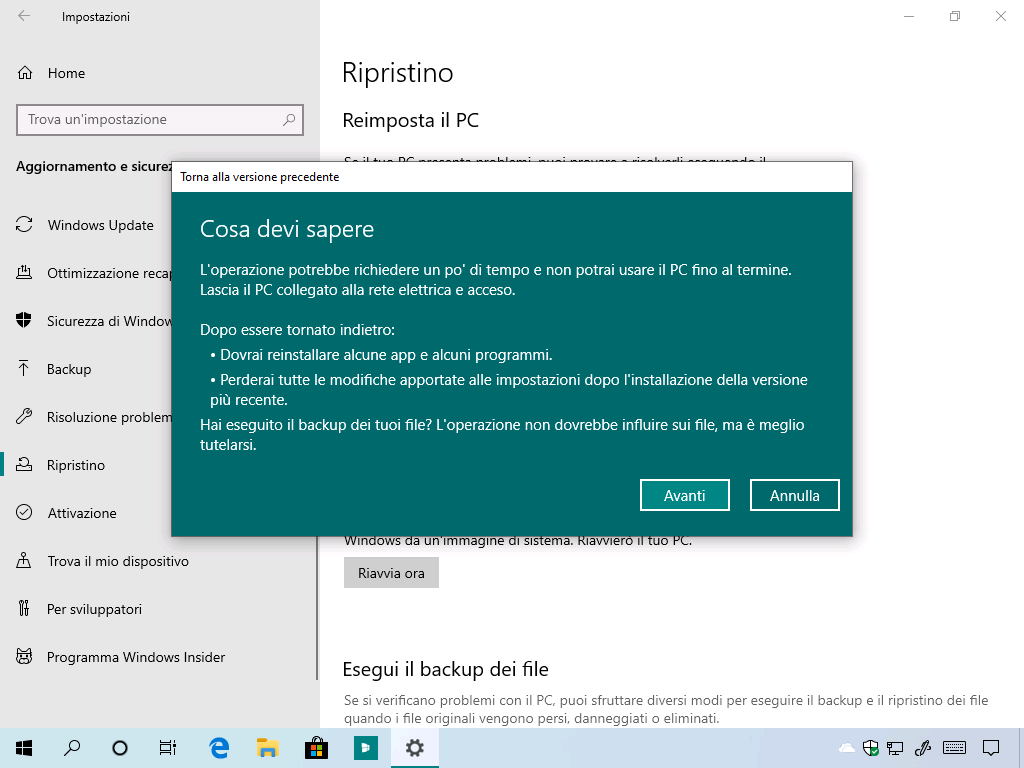Click the Ripristino sidebar icon

pos(24,464)
